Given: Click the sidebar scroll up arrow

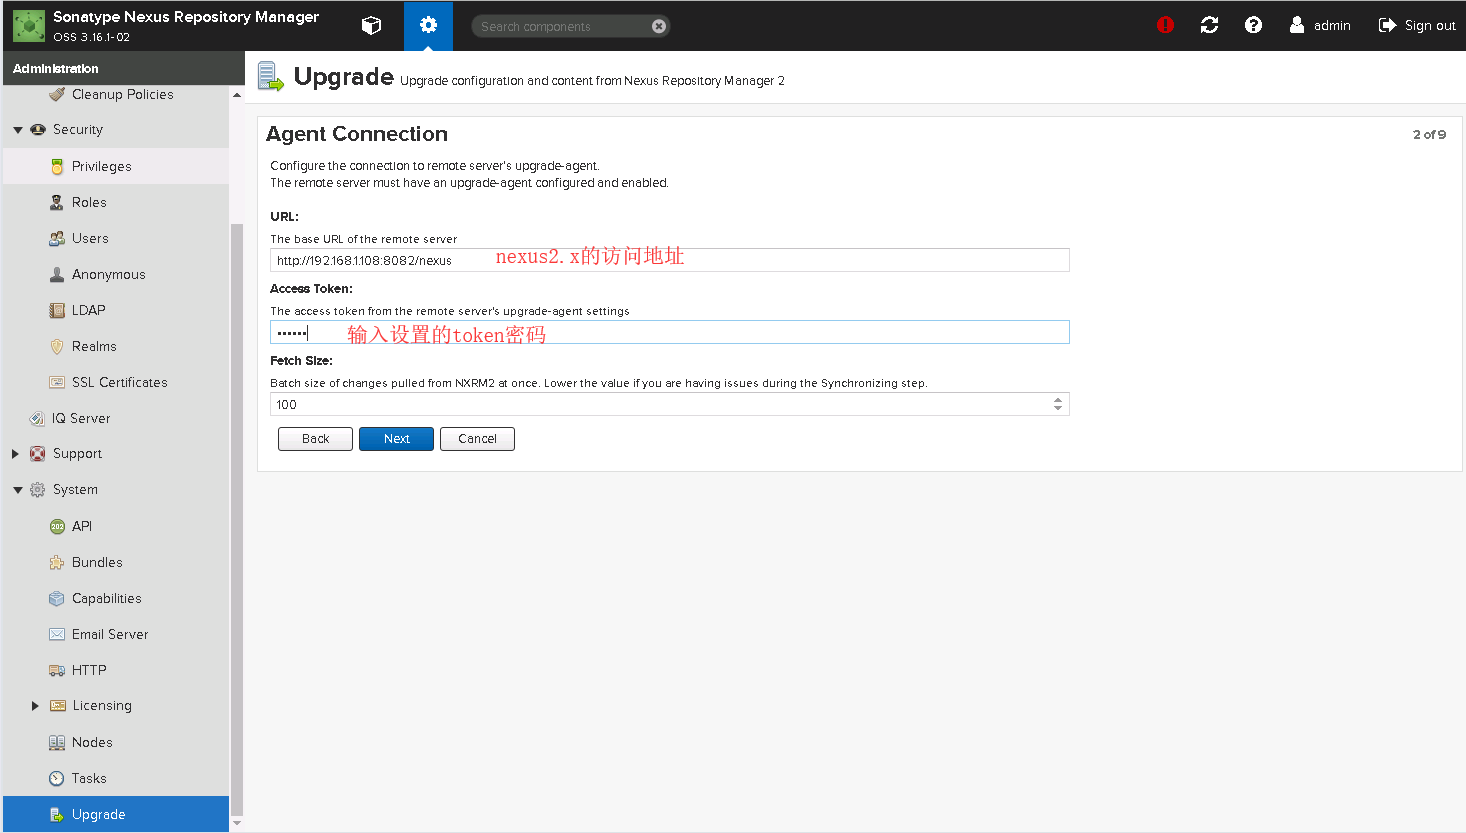Looking at the screenshot, I should point(237,95).
